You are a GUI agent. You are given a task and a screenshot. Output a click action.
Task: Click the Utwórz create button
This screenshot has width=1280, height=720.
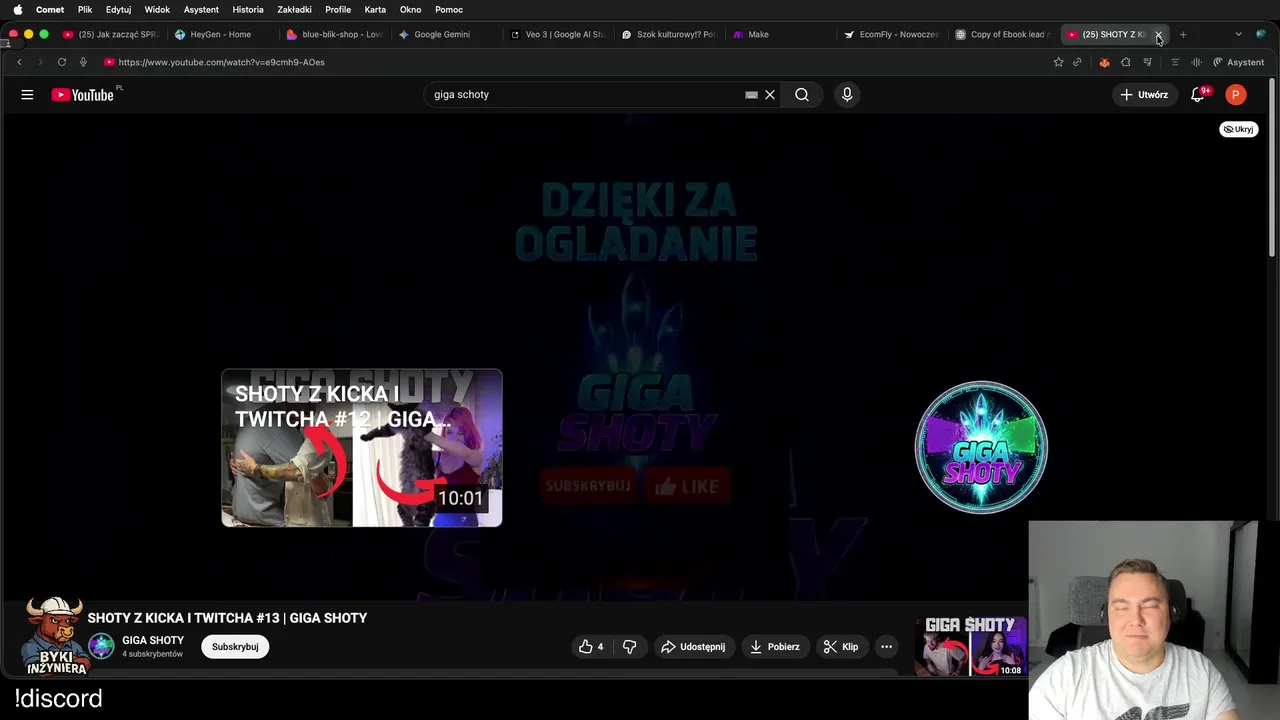(x=1144, y=94)
